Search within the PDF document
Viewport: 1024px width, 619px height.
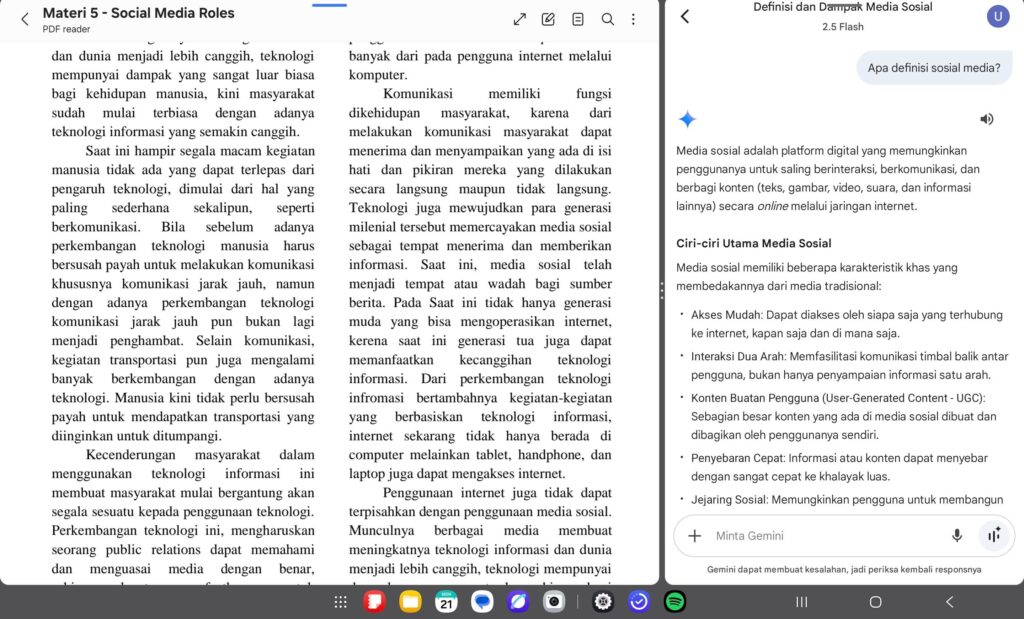607,19
